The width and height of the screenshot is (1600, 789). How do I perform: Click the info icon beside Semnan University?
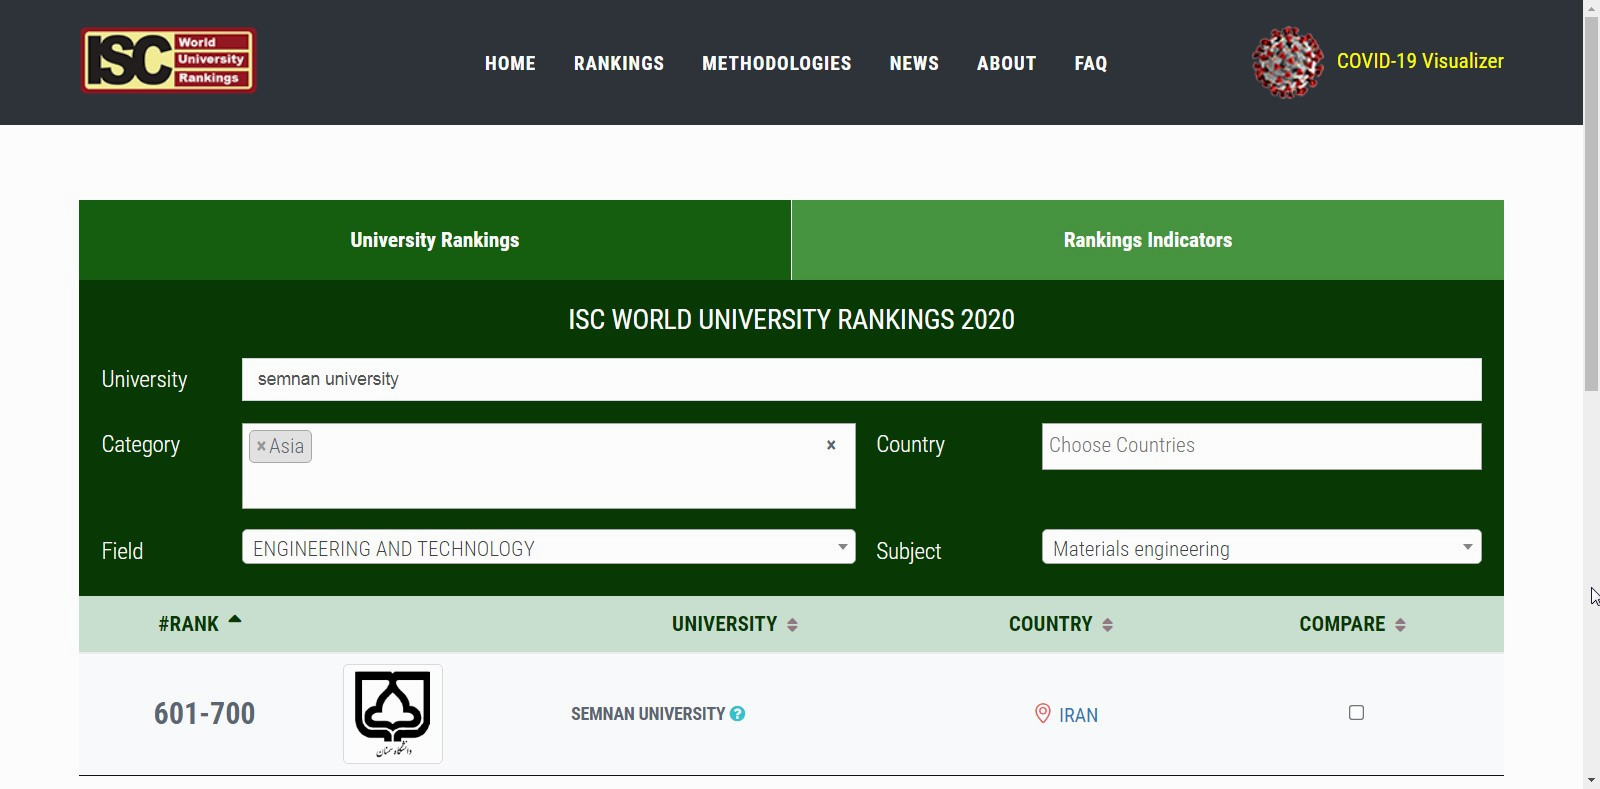point(737,714)
